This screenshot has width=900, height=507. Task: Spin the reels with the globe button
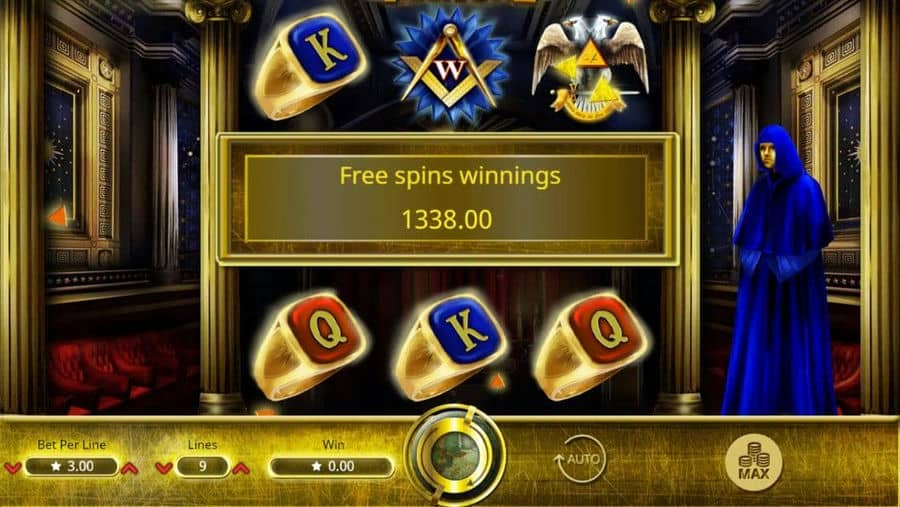455,456
